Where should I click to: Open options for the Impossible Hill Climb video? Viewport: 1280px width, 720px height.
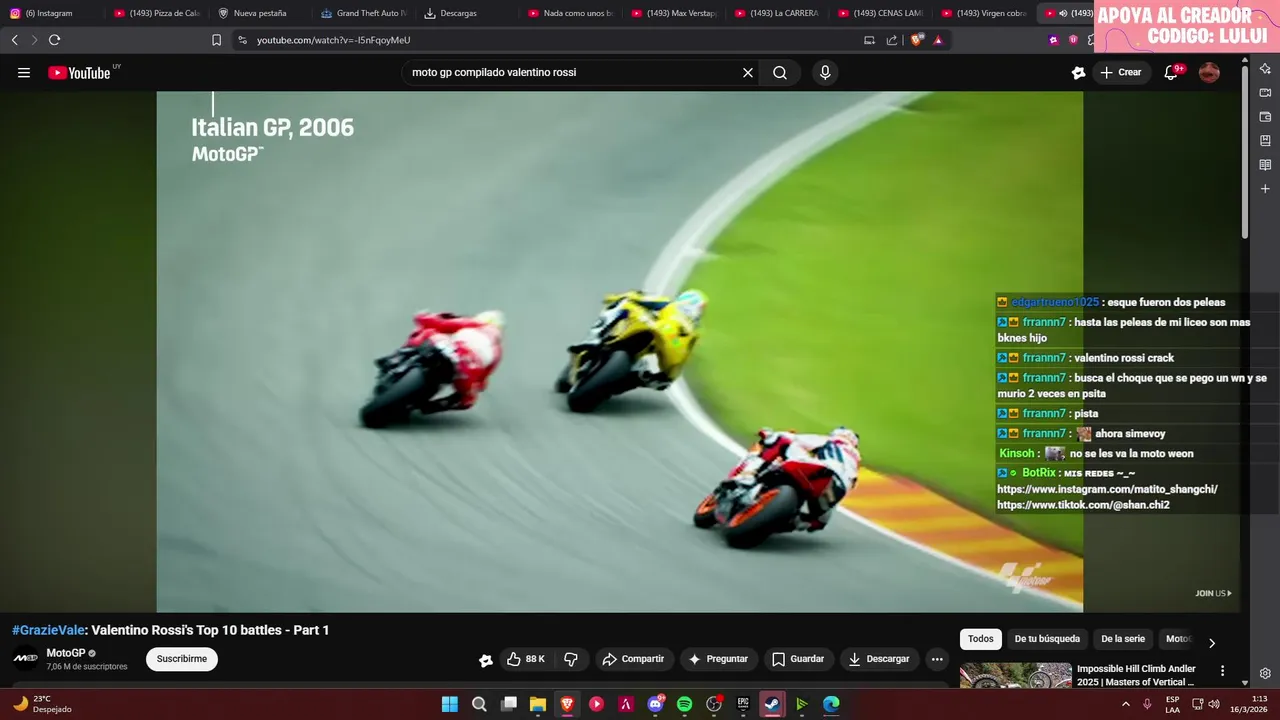click(1222, 670)
